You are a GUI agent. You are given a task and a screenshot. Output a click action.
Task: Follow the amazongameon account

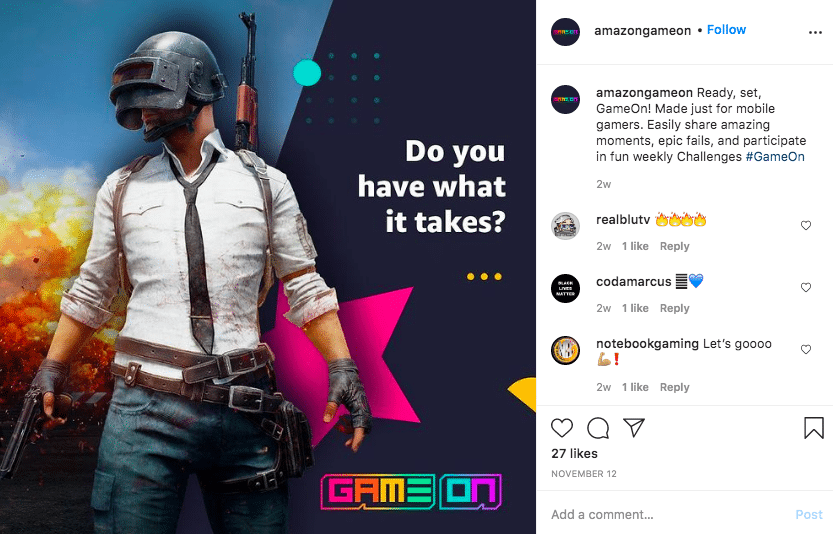click(x=726, y=30)
